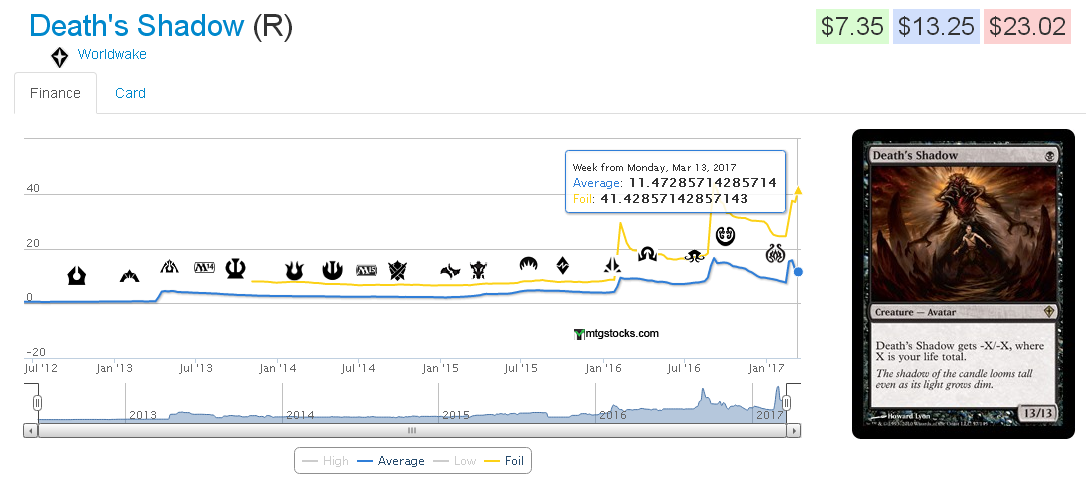Click the left range handle in navigator
Image resolution: width=1086 pixels, height=482 pixels.
coord(38,402)
